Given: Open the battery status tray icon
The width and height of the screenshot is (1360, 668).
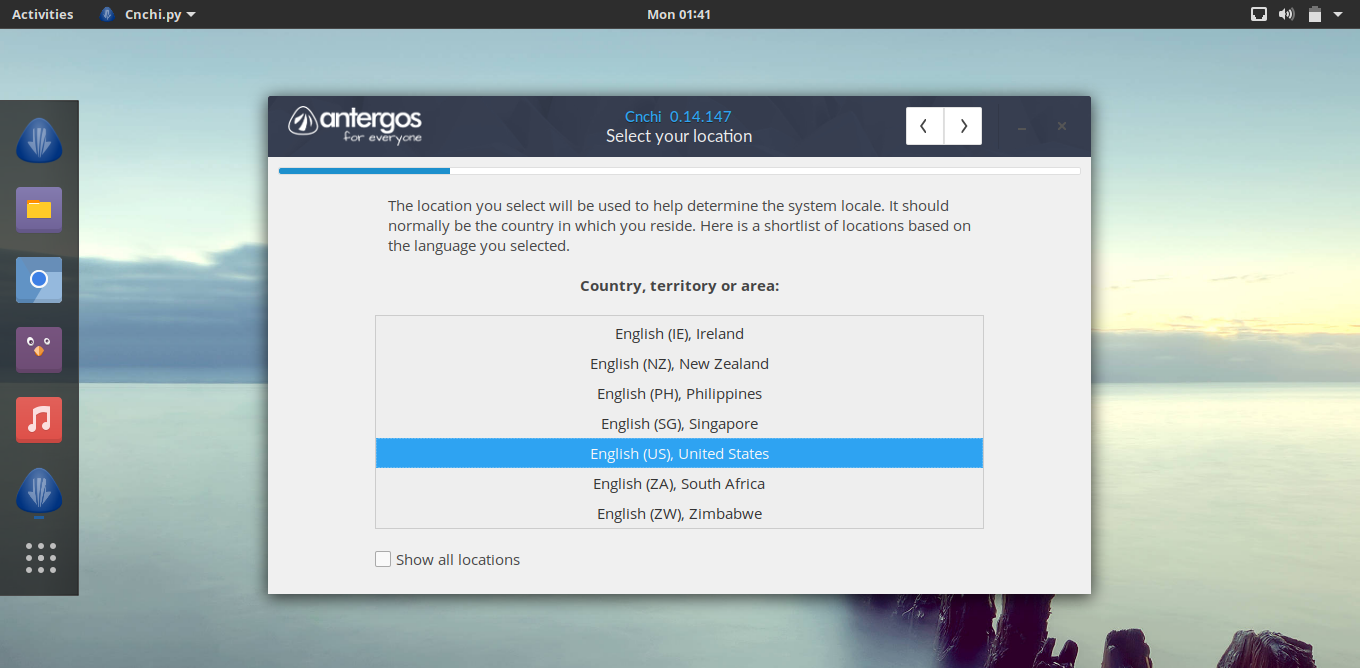Looking at the screenshot, I should [1314, 14].
